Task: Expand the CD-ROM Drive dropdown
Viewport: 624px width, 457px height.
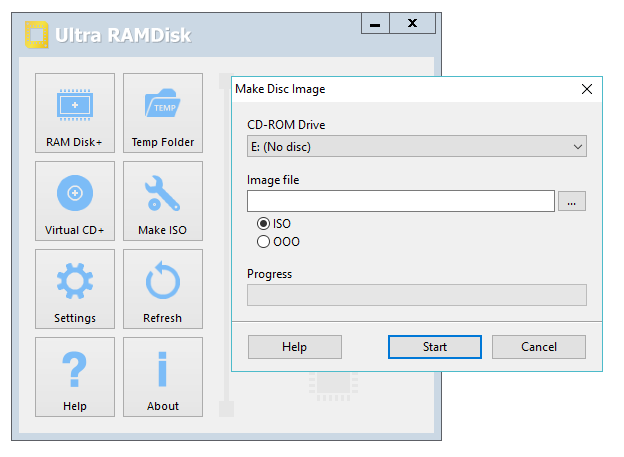Action: 417,146
